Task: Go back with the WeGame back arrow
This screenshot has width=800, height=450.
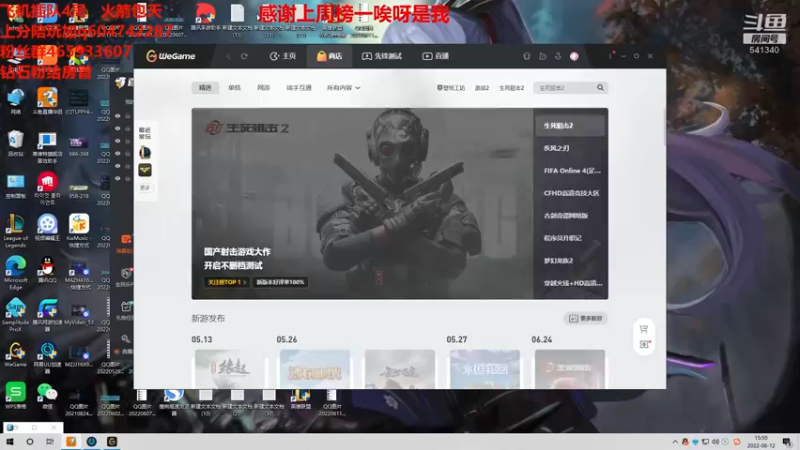Action: (229, 56)
